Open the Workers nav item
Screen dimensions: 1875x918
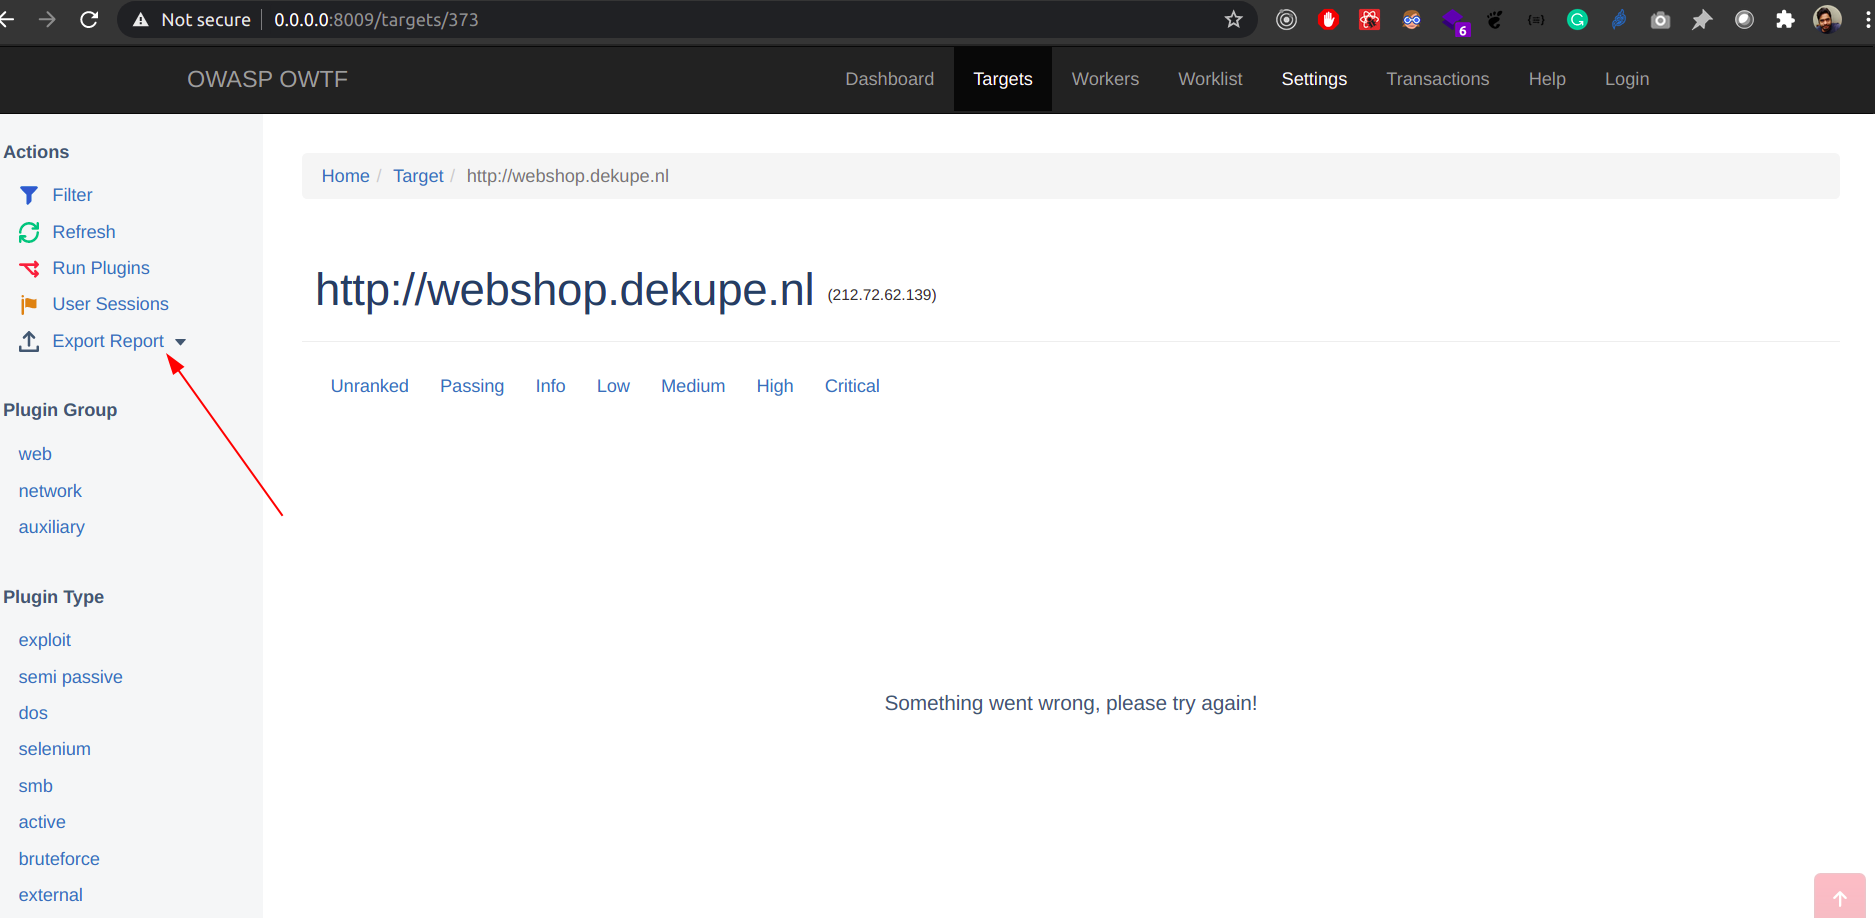[1105, 79]
